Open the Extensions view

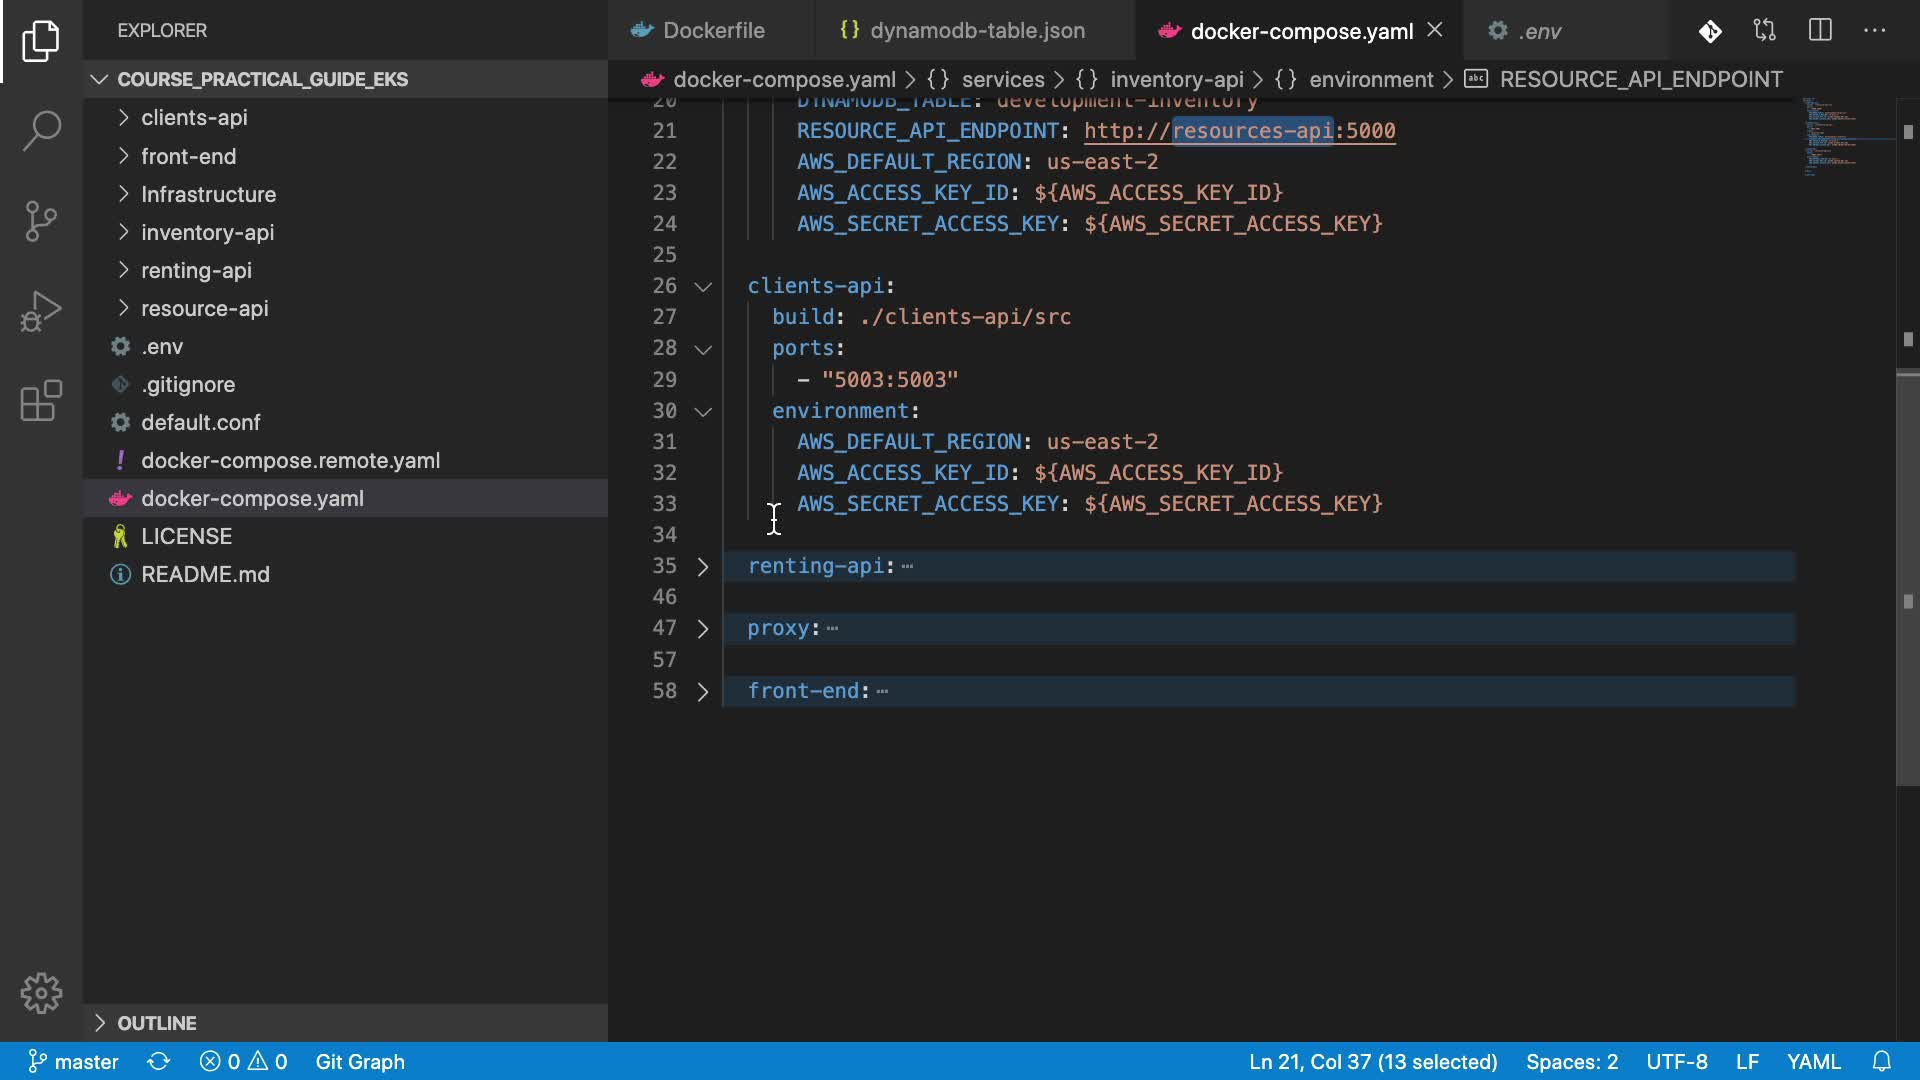(x=41, y=401)
